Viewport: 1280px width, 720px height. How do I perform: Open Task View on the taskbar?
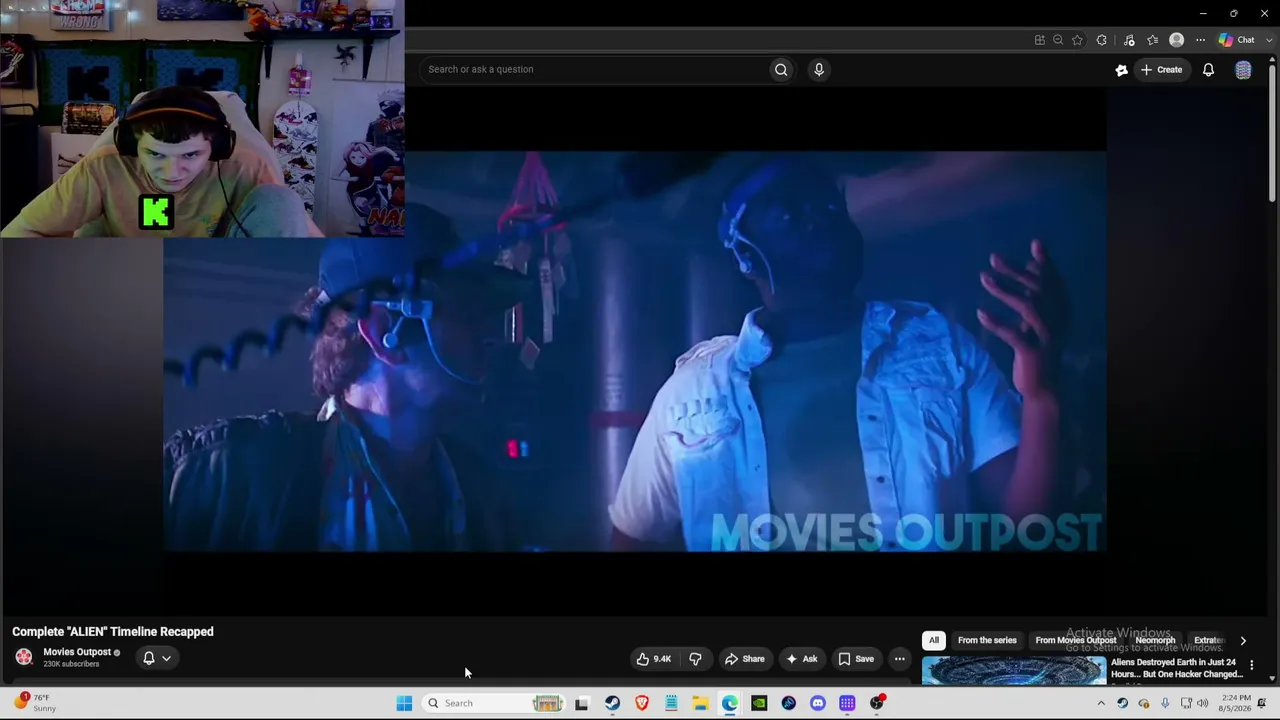coord(582,703)
